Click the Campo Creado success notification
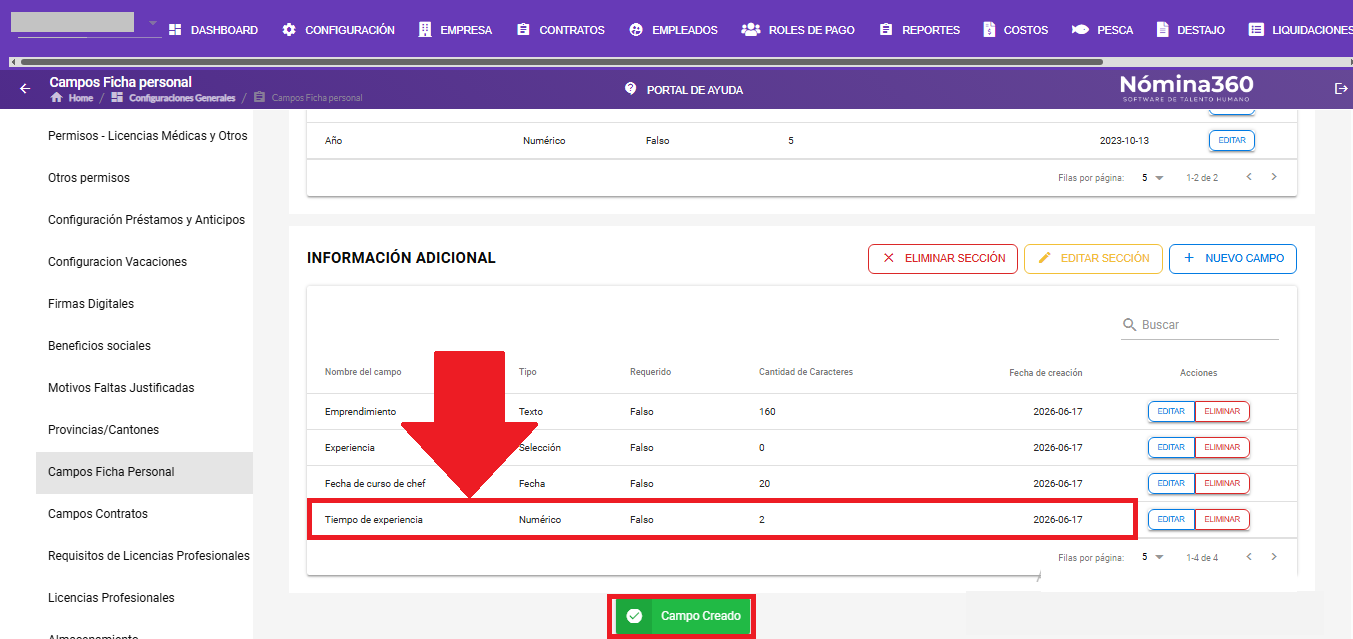Image resolution: width=1353 pixels, height=639 pixels. (682, 616)
